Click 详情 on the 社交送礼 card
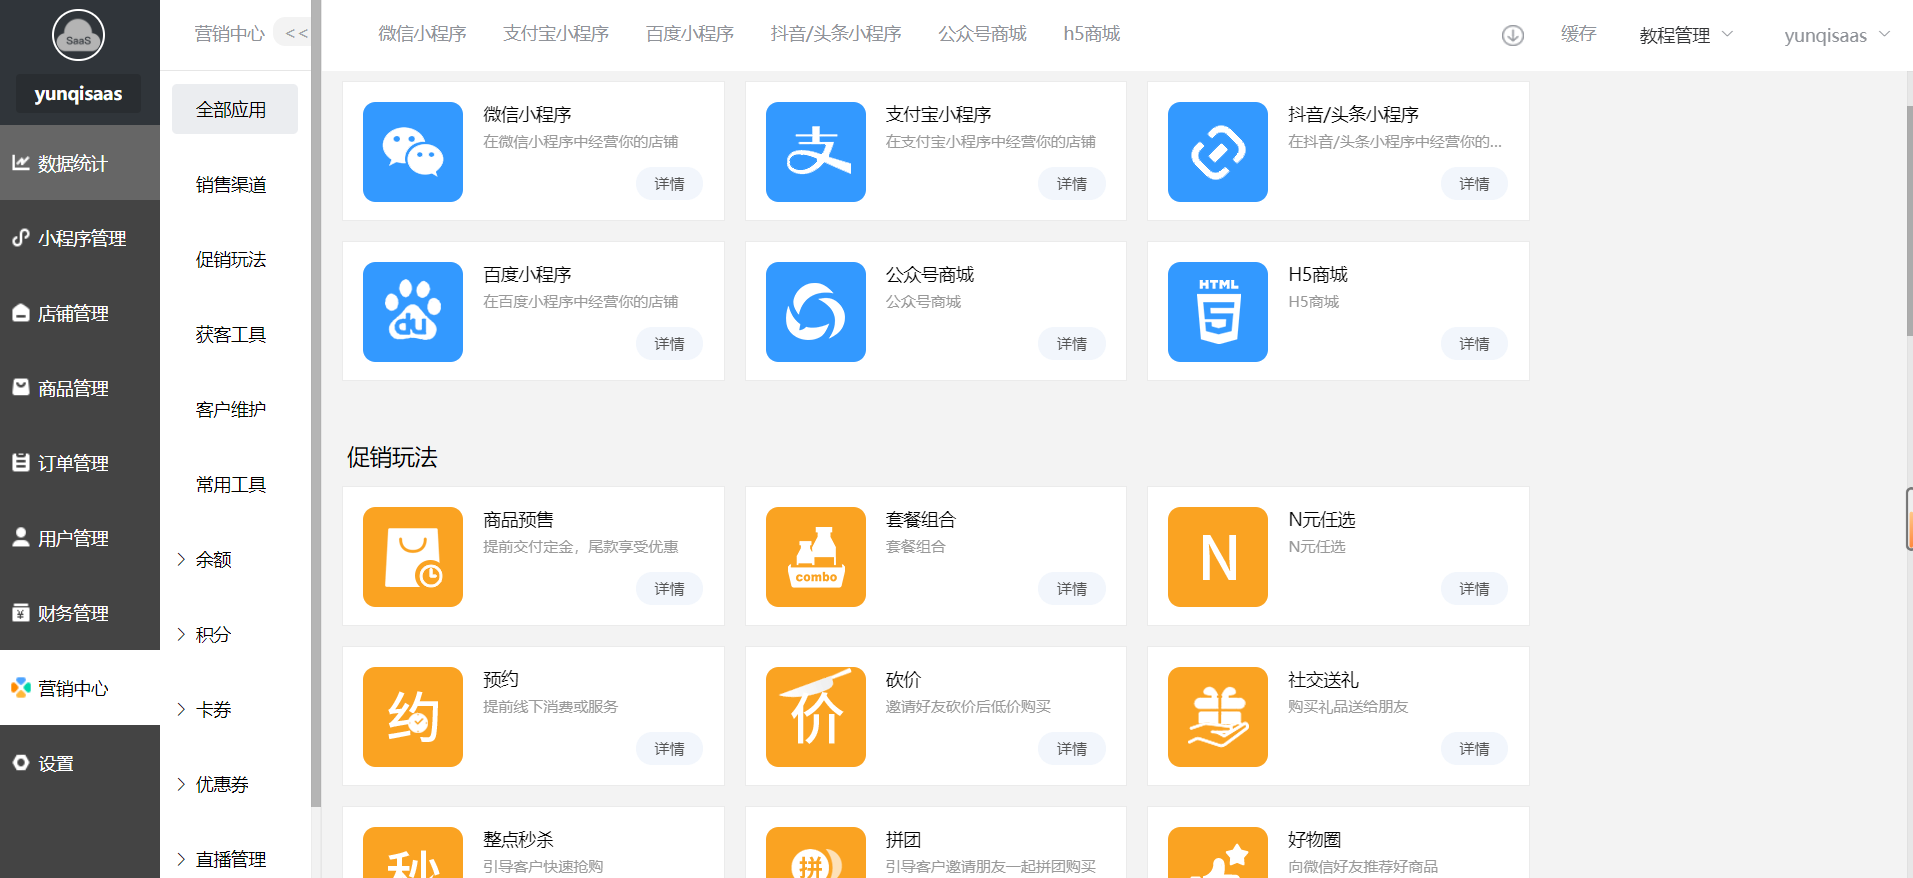Viewport: 1913px width, 878px height. [x=1474, y=749]
